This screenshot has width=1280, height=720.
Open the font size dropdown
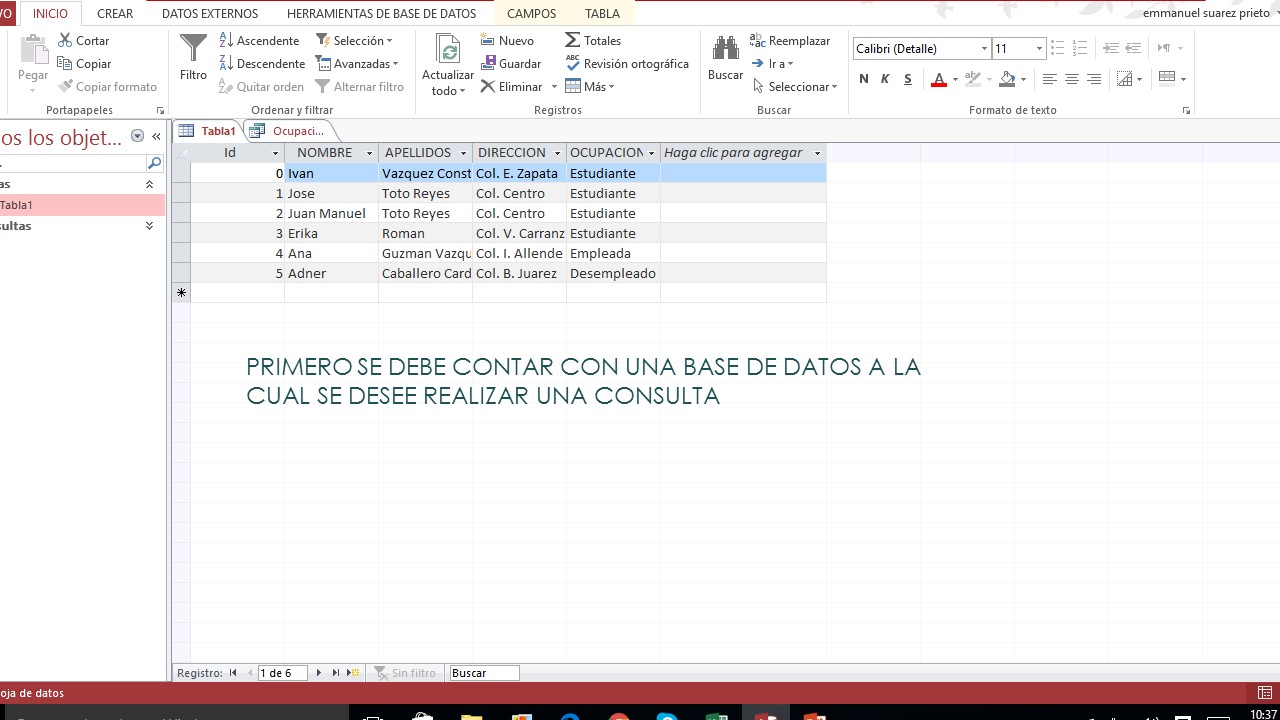(1038, 48)
